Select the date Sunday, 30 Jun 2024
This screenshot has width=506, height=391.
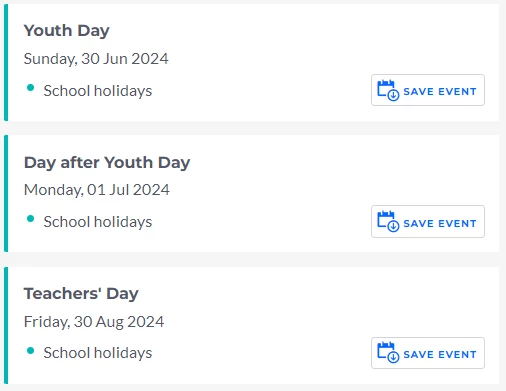point(96,59)
